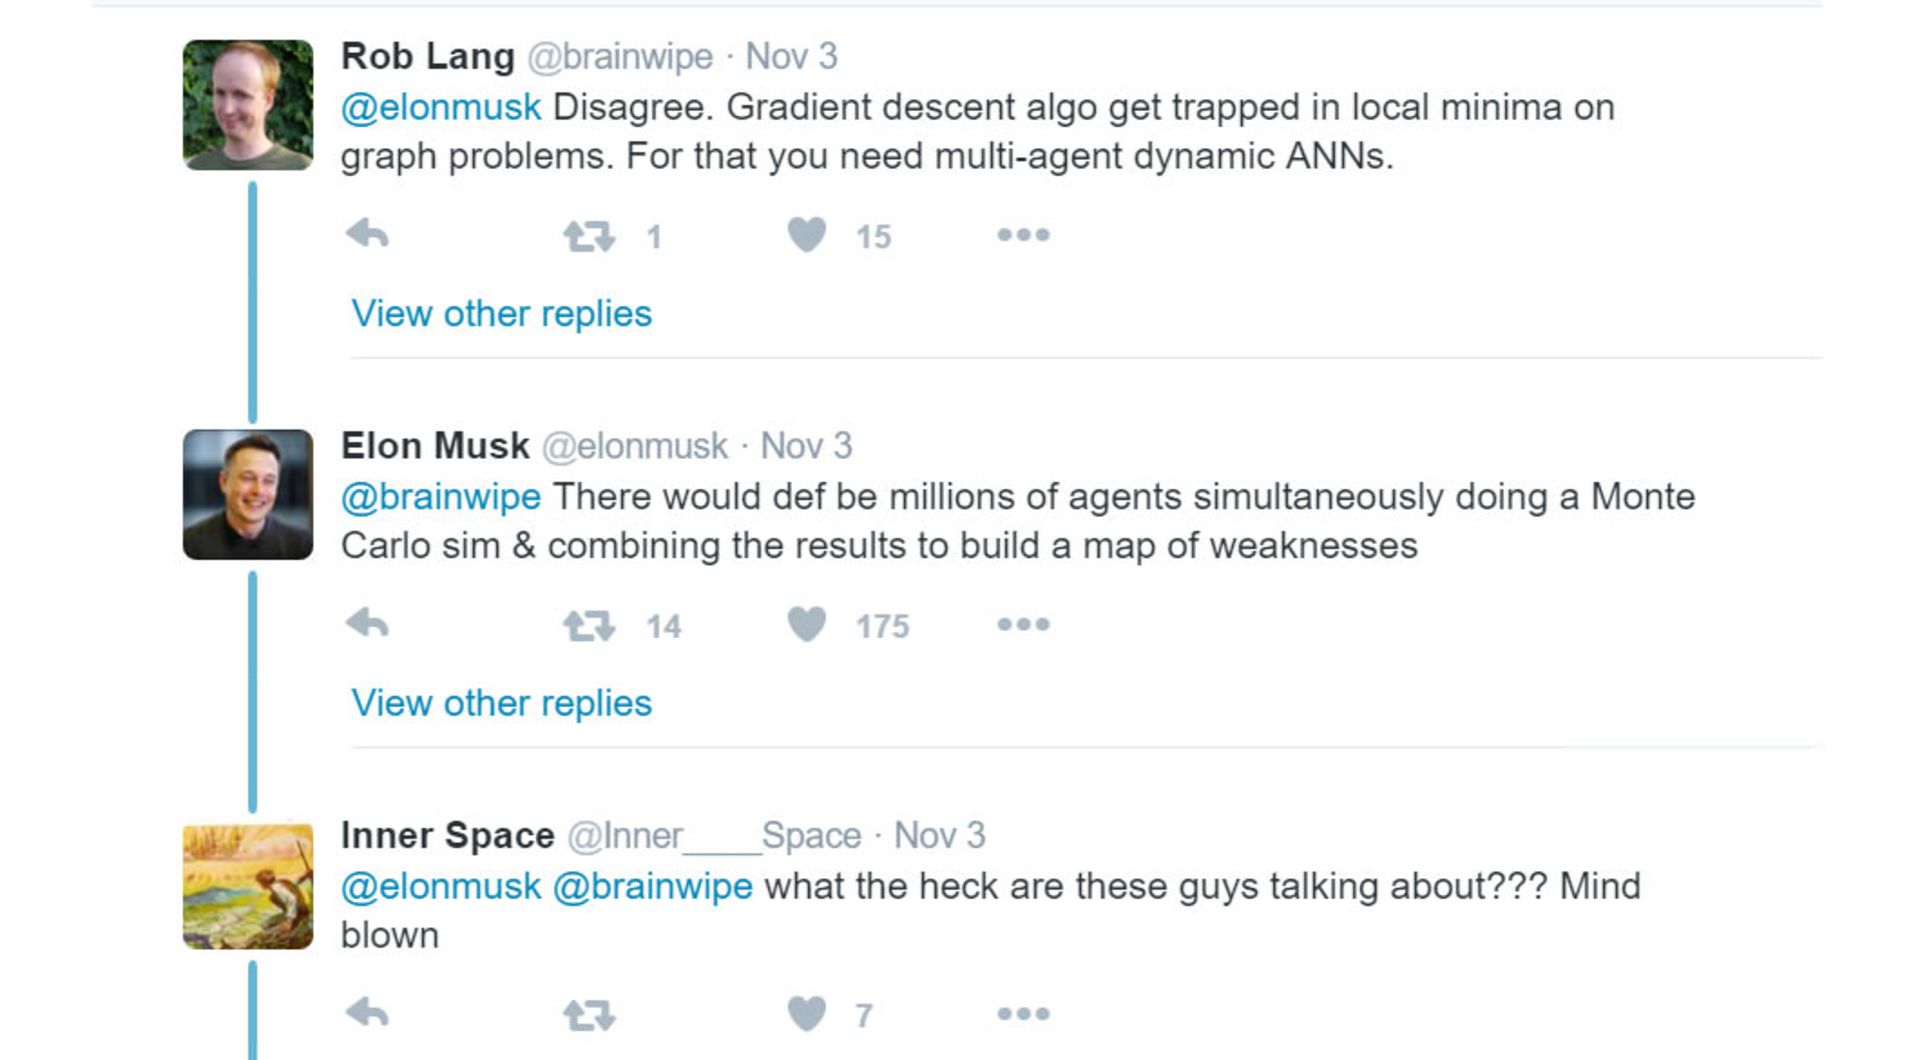Retweet Elon Musk's Monte Carlo tweet
Viewport: 1920px width, 1060px height.
coord(589,626)
